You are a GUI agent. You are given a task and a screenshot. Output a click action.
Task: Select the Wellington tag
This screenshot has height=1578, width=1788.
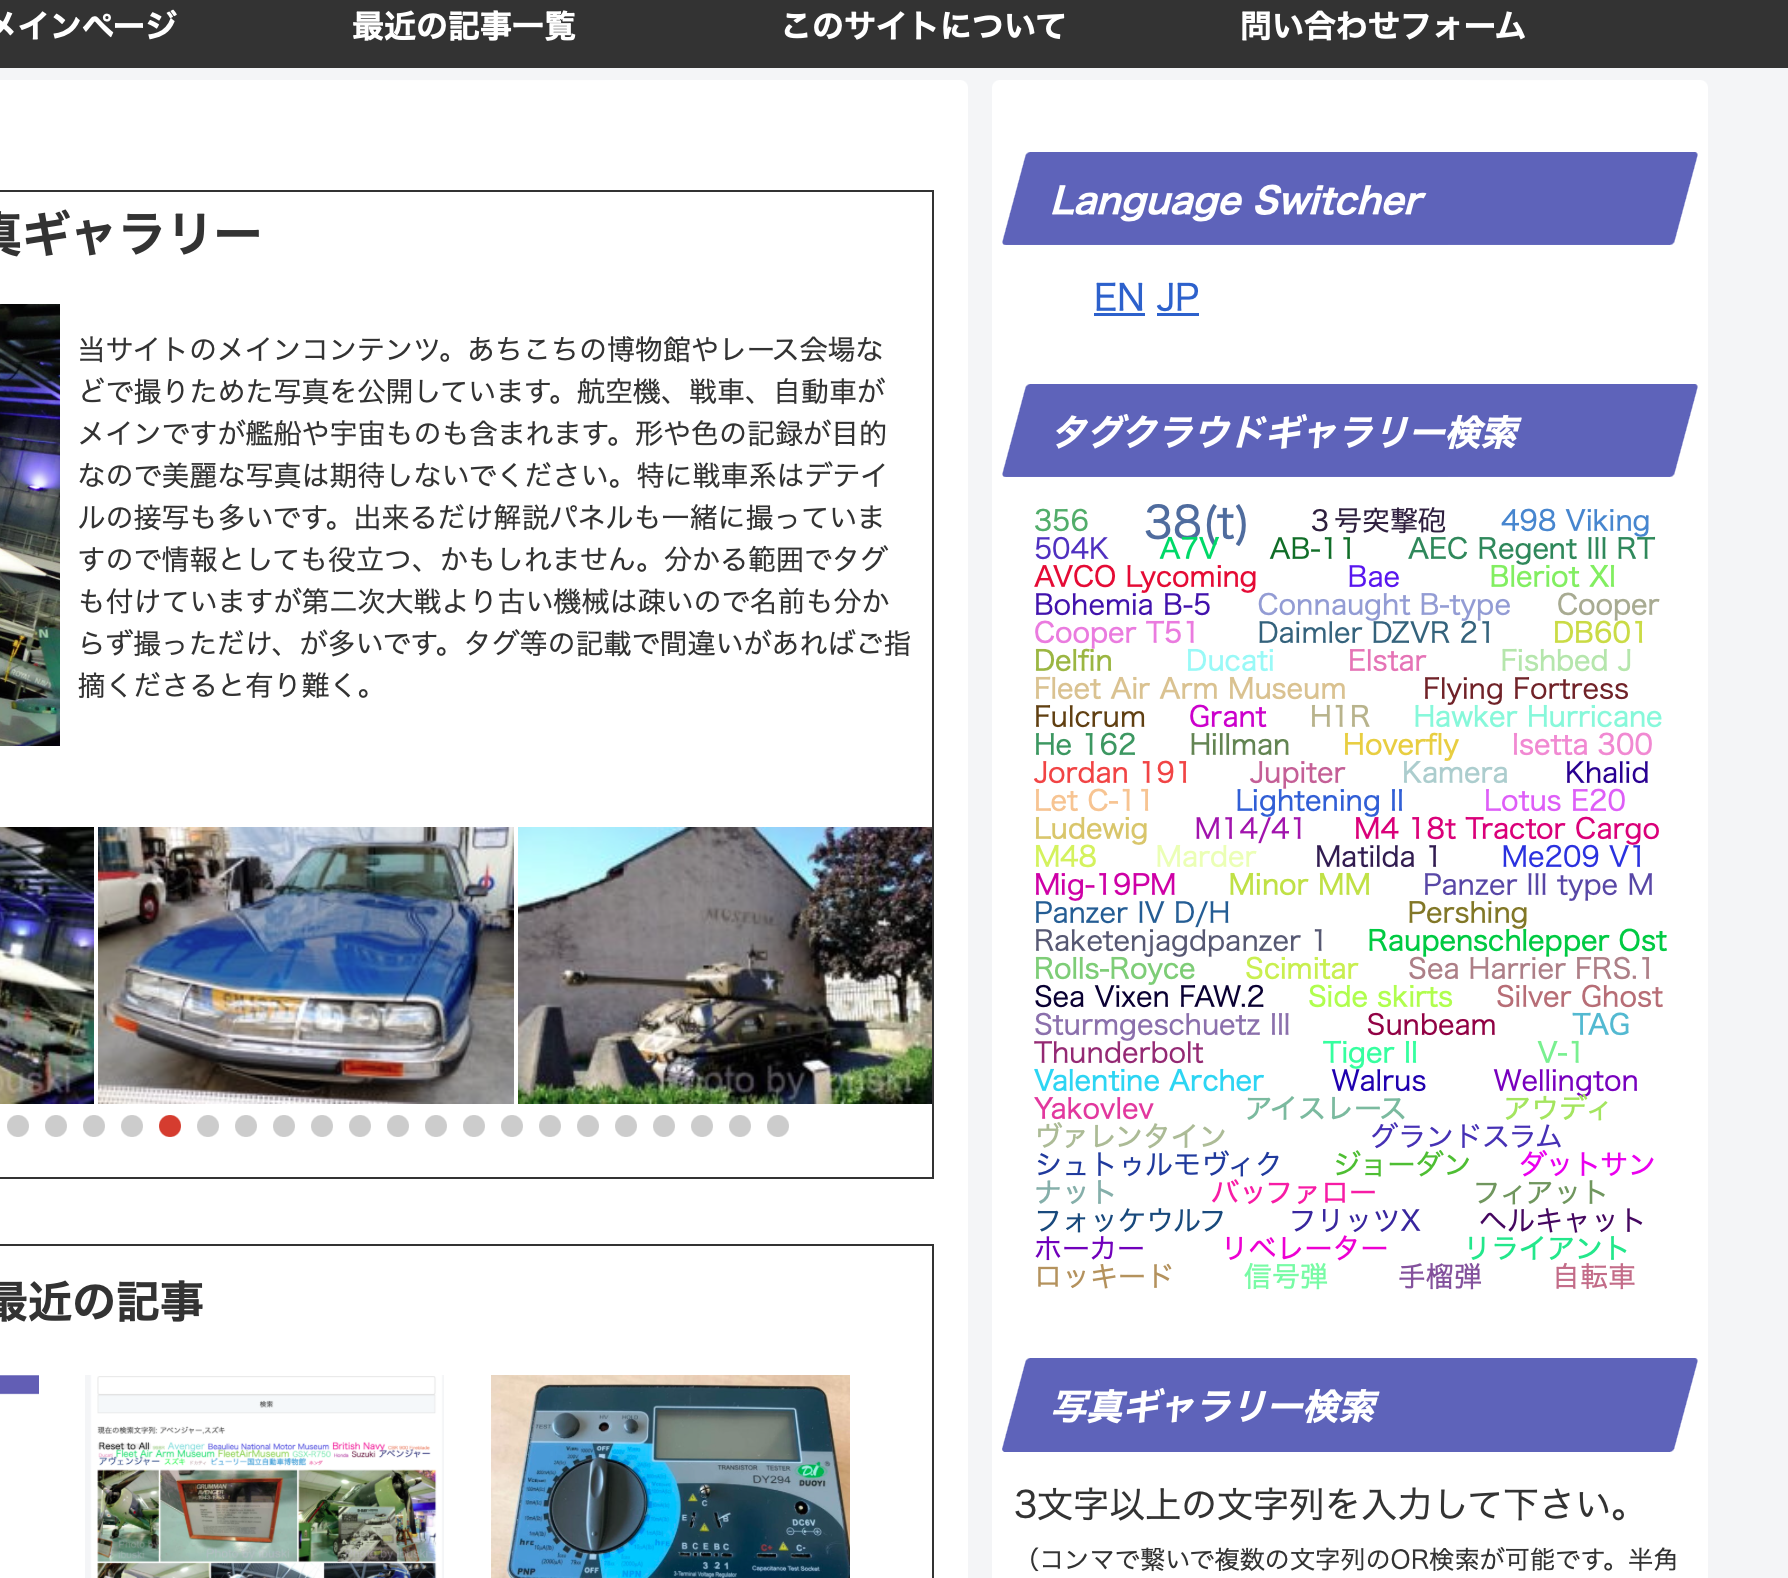[x=1565, y=1081]
